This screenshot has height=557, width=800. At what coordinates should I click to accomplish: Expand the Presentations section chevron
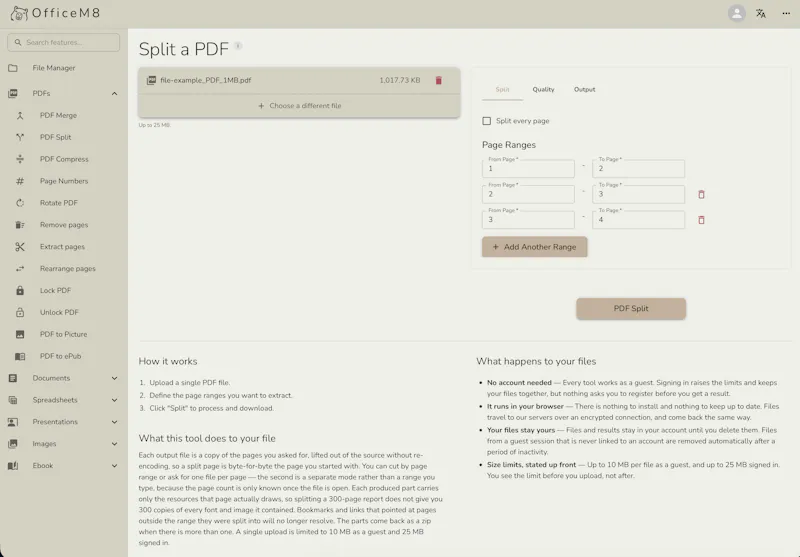(114, 422)
